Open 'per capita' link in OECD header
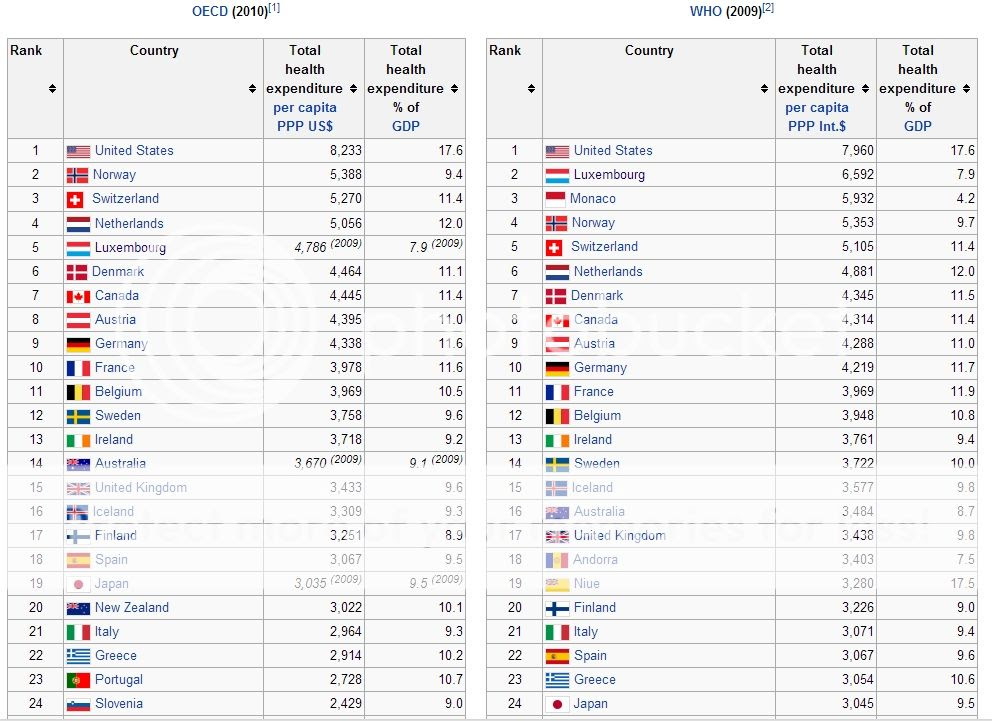The image size is (992, 721). pos(305,108)
